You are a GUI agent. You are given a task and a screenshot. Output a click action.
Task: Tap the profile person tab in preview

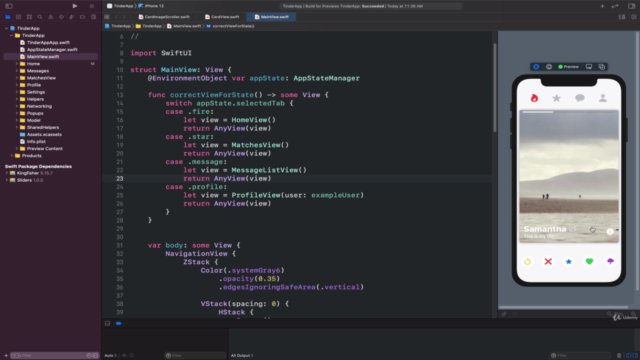603,98
